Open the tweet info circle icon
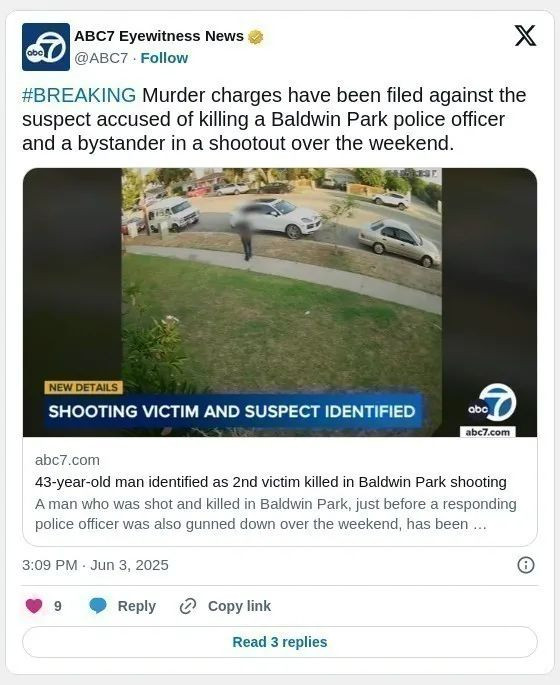Viewport: 560px width, 685px height. tap(525, 565)
